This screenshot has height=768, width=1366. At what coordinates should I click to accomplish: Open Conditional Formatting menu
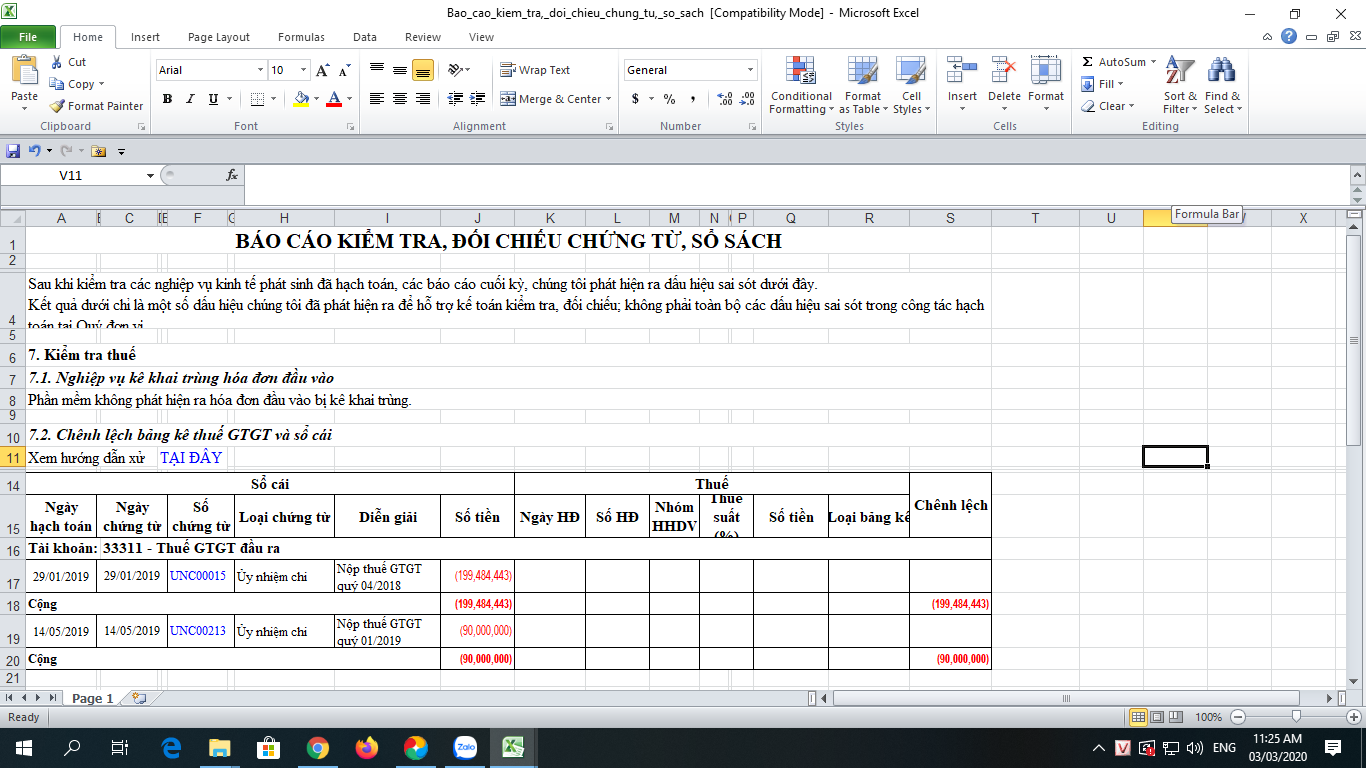point(801,88)
